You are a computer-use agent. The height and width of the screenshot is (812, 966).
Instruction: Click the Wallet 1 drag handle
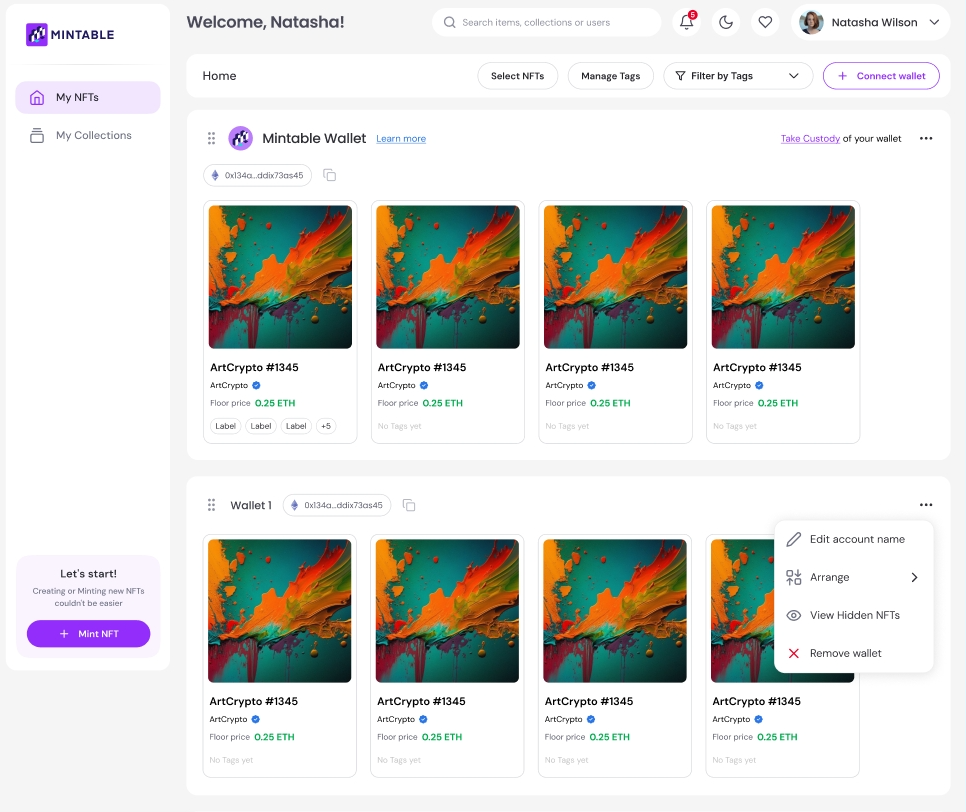(x=211, y=505)
